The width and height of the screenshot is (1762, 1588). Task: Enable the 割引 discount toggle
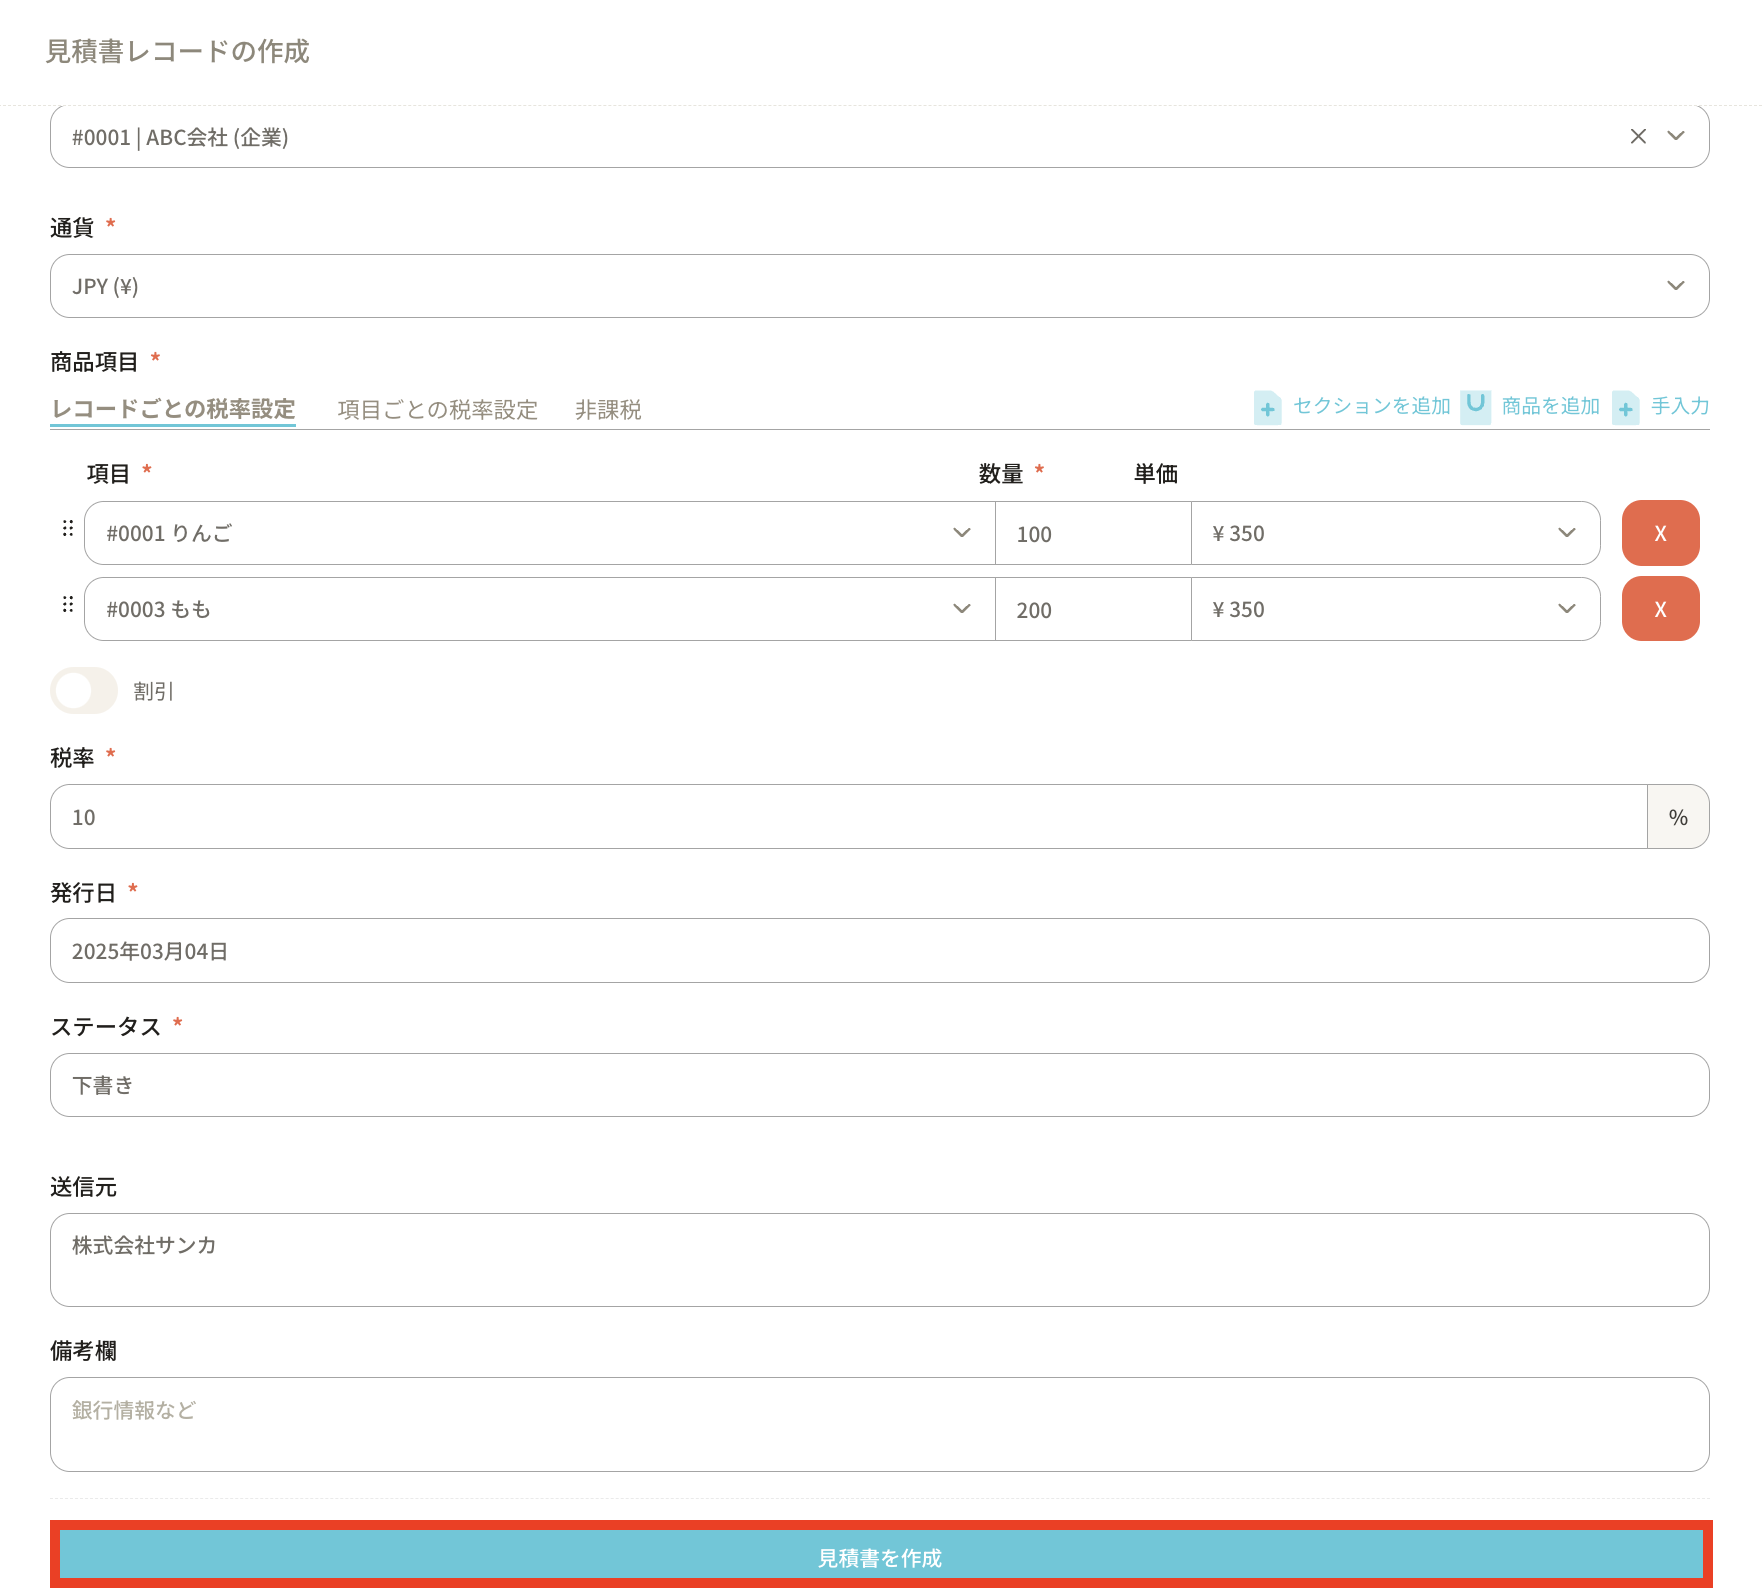coord(84,691)
